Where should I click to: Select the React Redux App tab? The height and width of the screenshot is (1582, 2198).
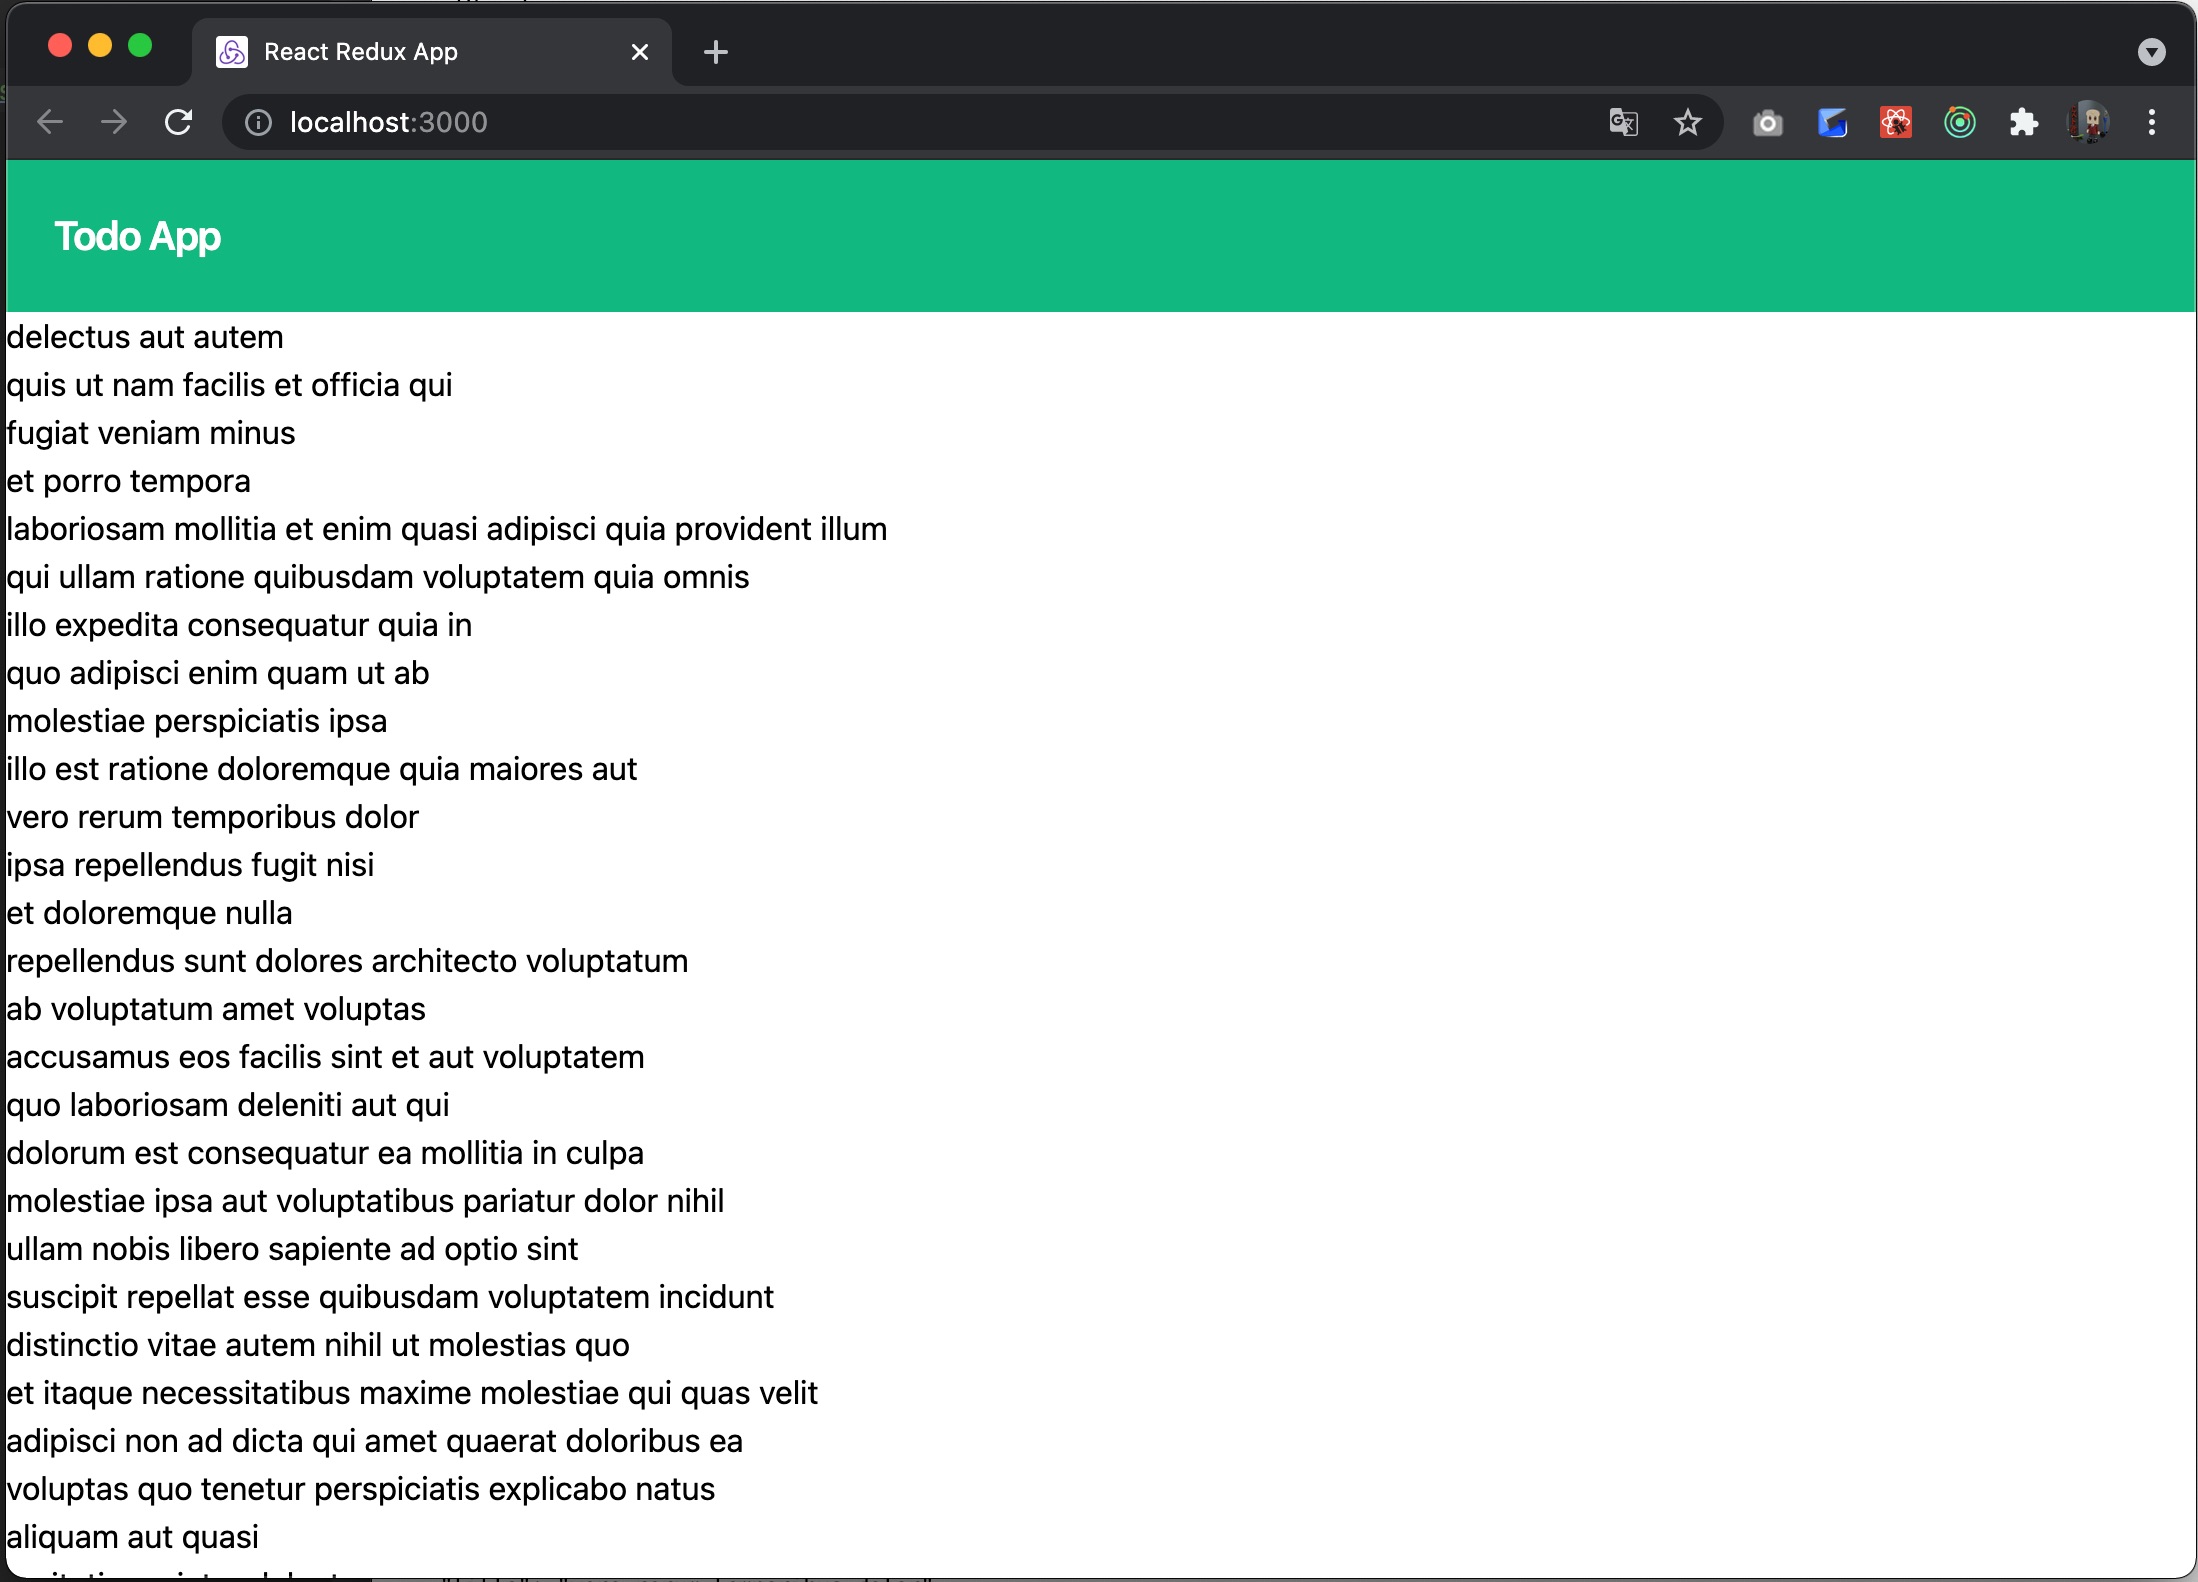[x=400, y=52]
